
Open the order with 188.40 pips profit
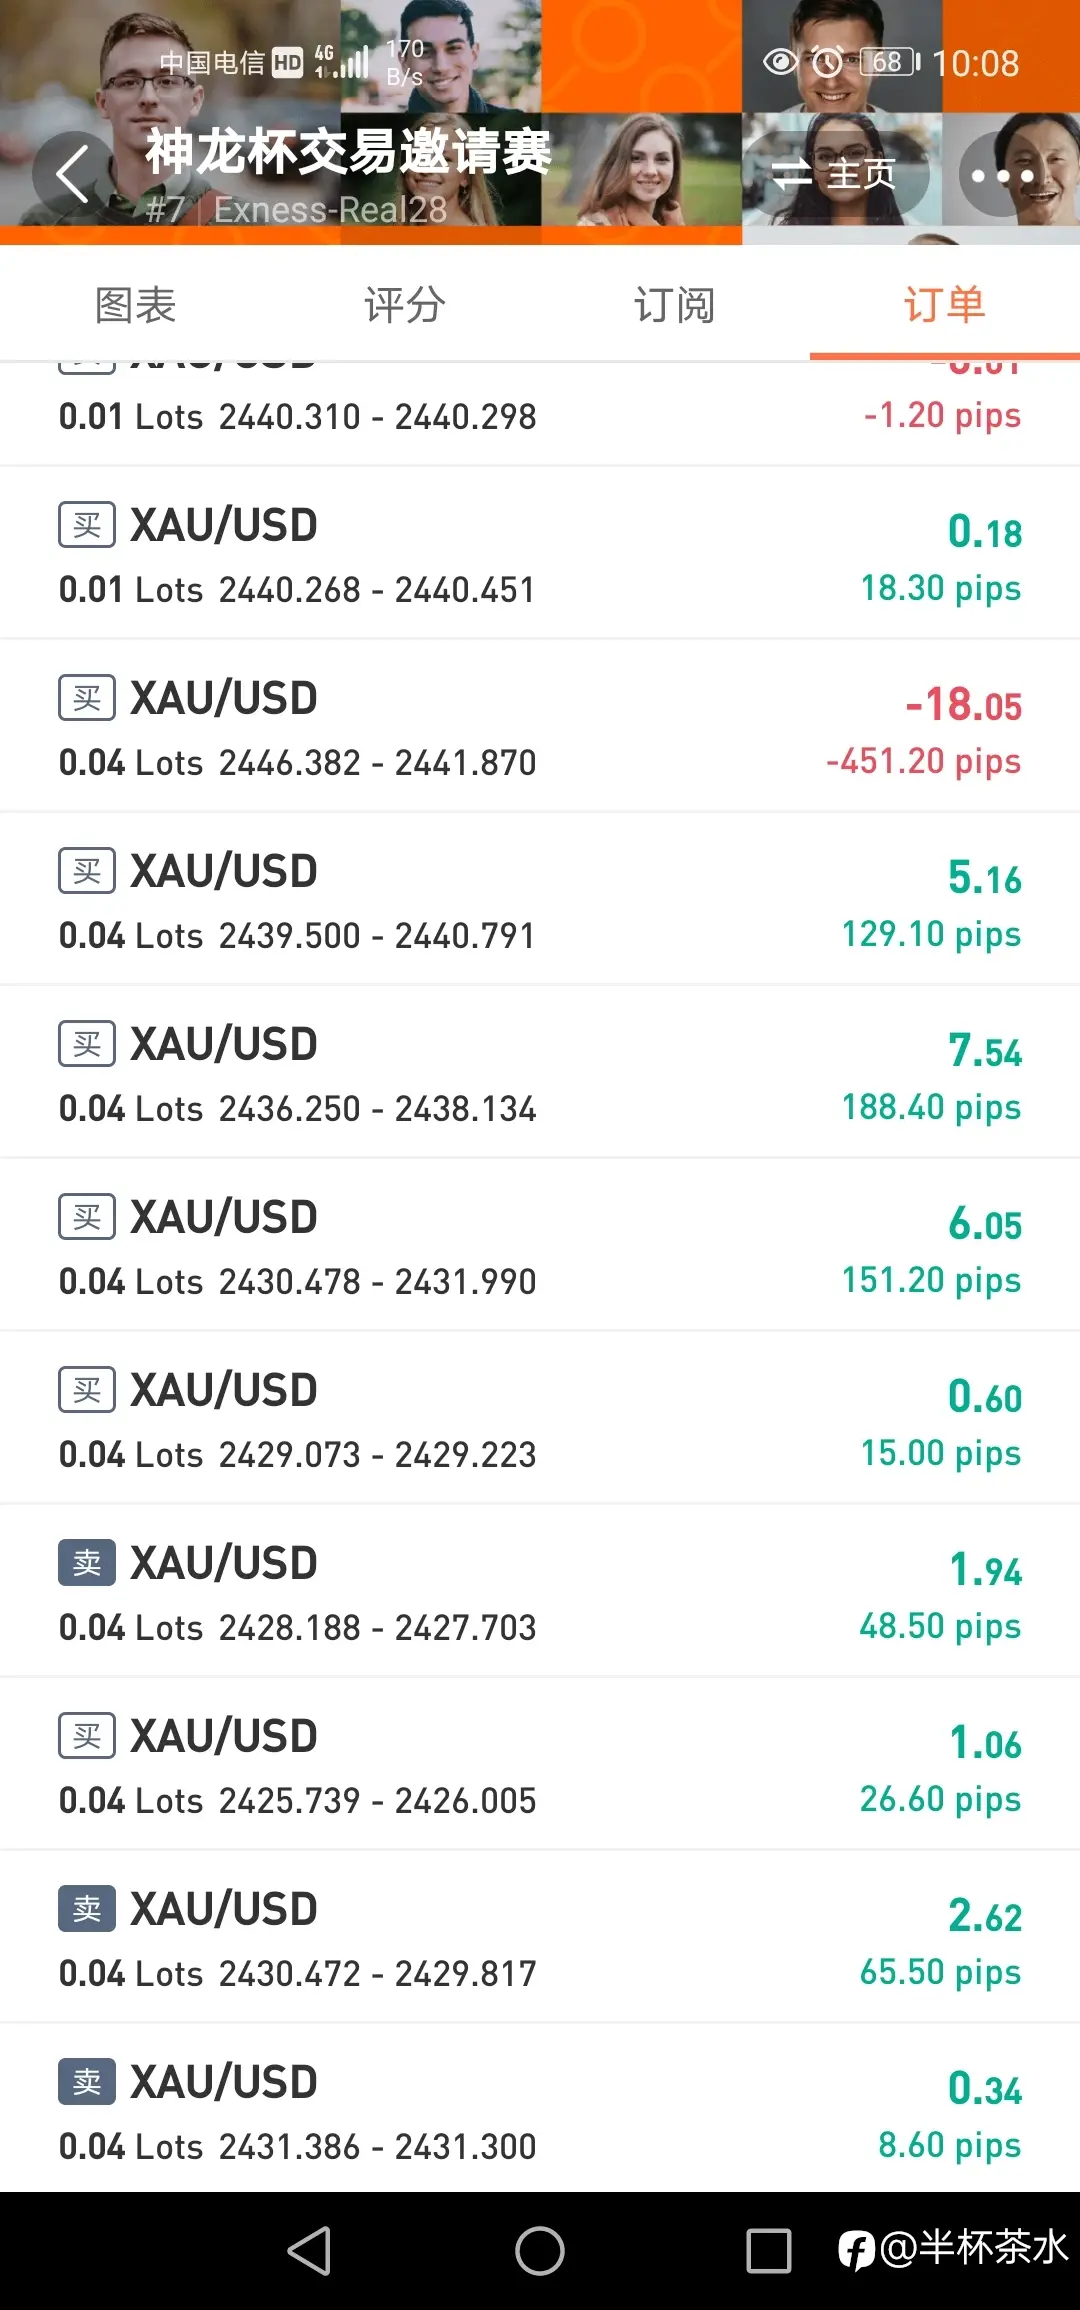540,1072
